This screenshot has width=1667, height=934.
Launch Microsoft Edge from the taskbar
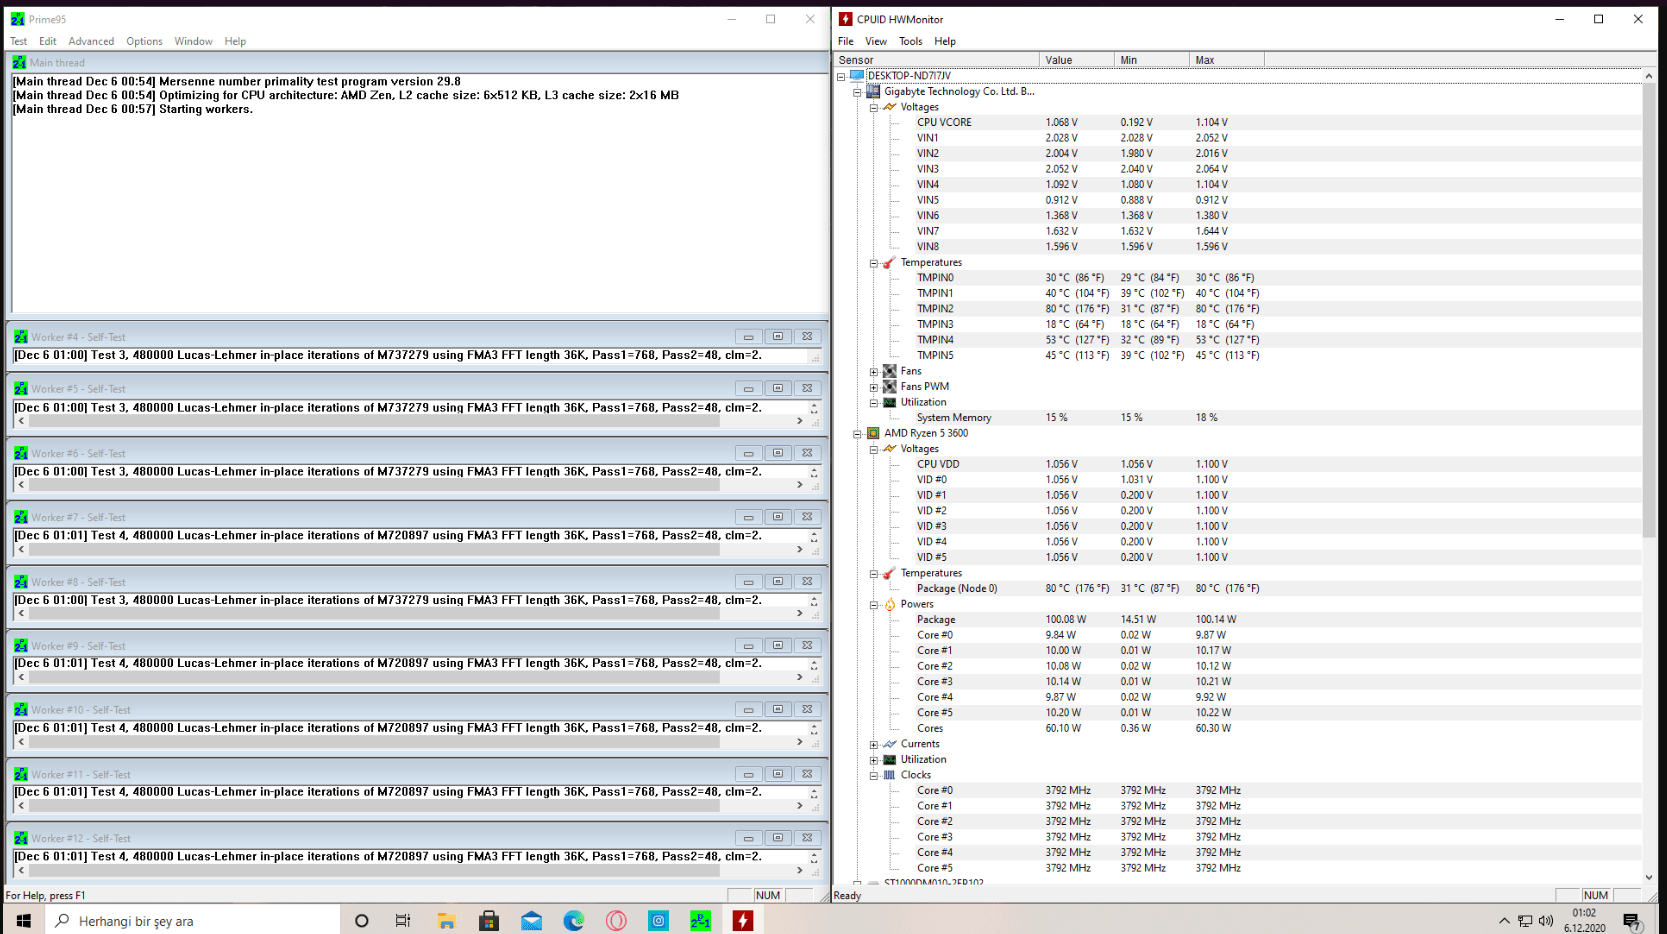pyautogui.click(x=574, y=921)
